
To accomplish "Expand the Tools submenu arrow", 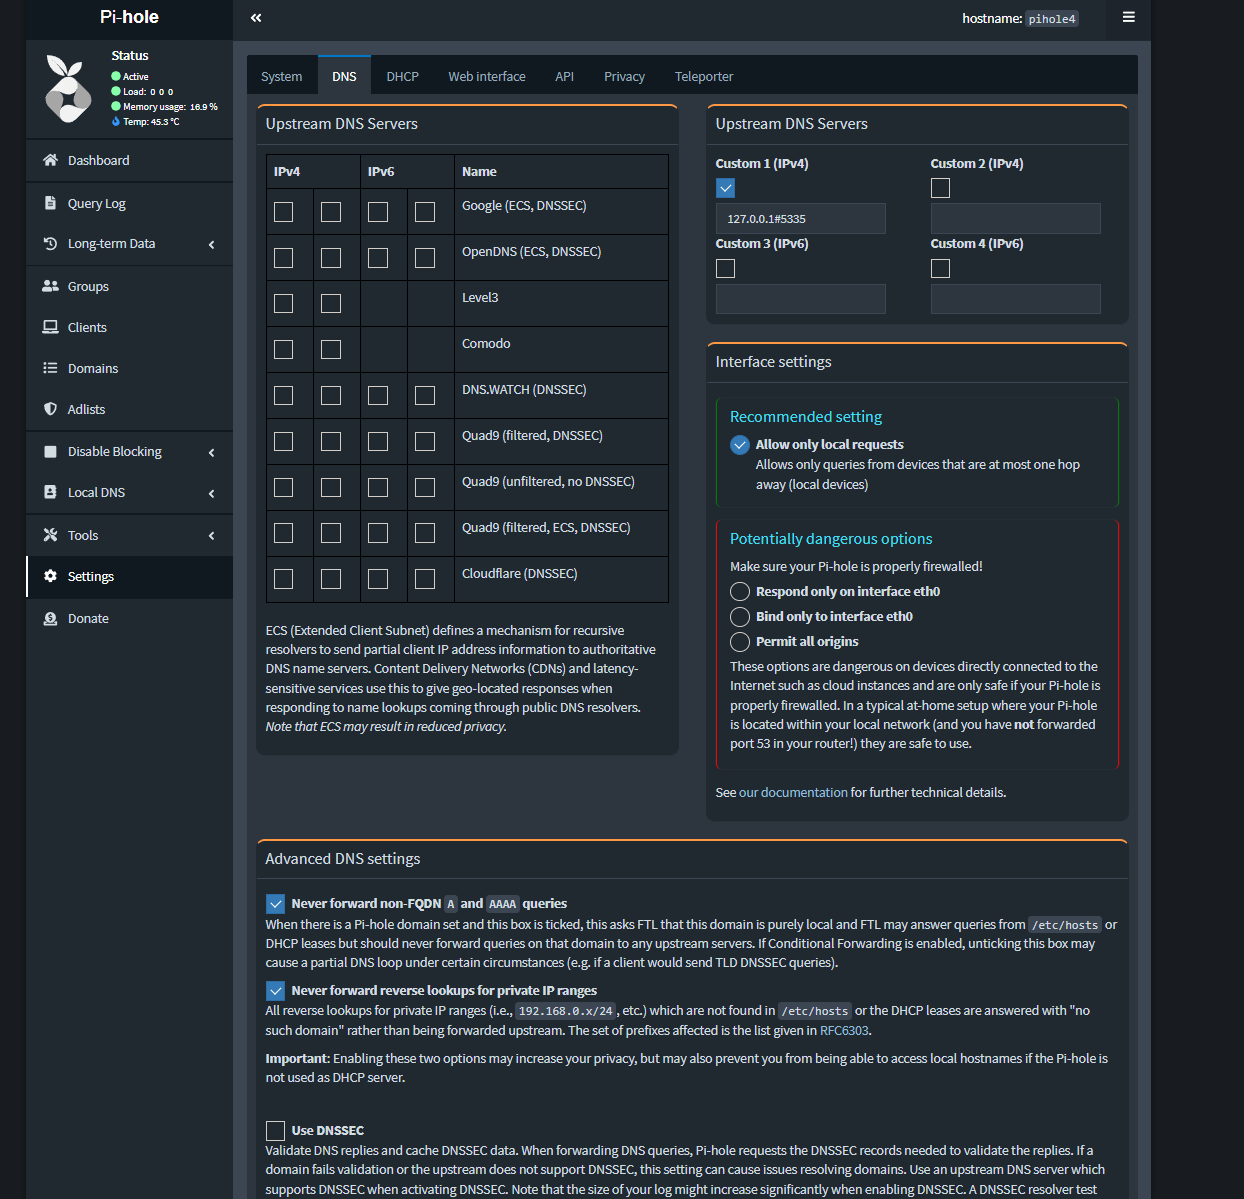I will pos(211,536).
